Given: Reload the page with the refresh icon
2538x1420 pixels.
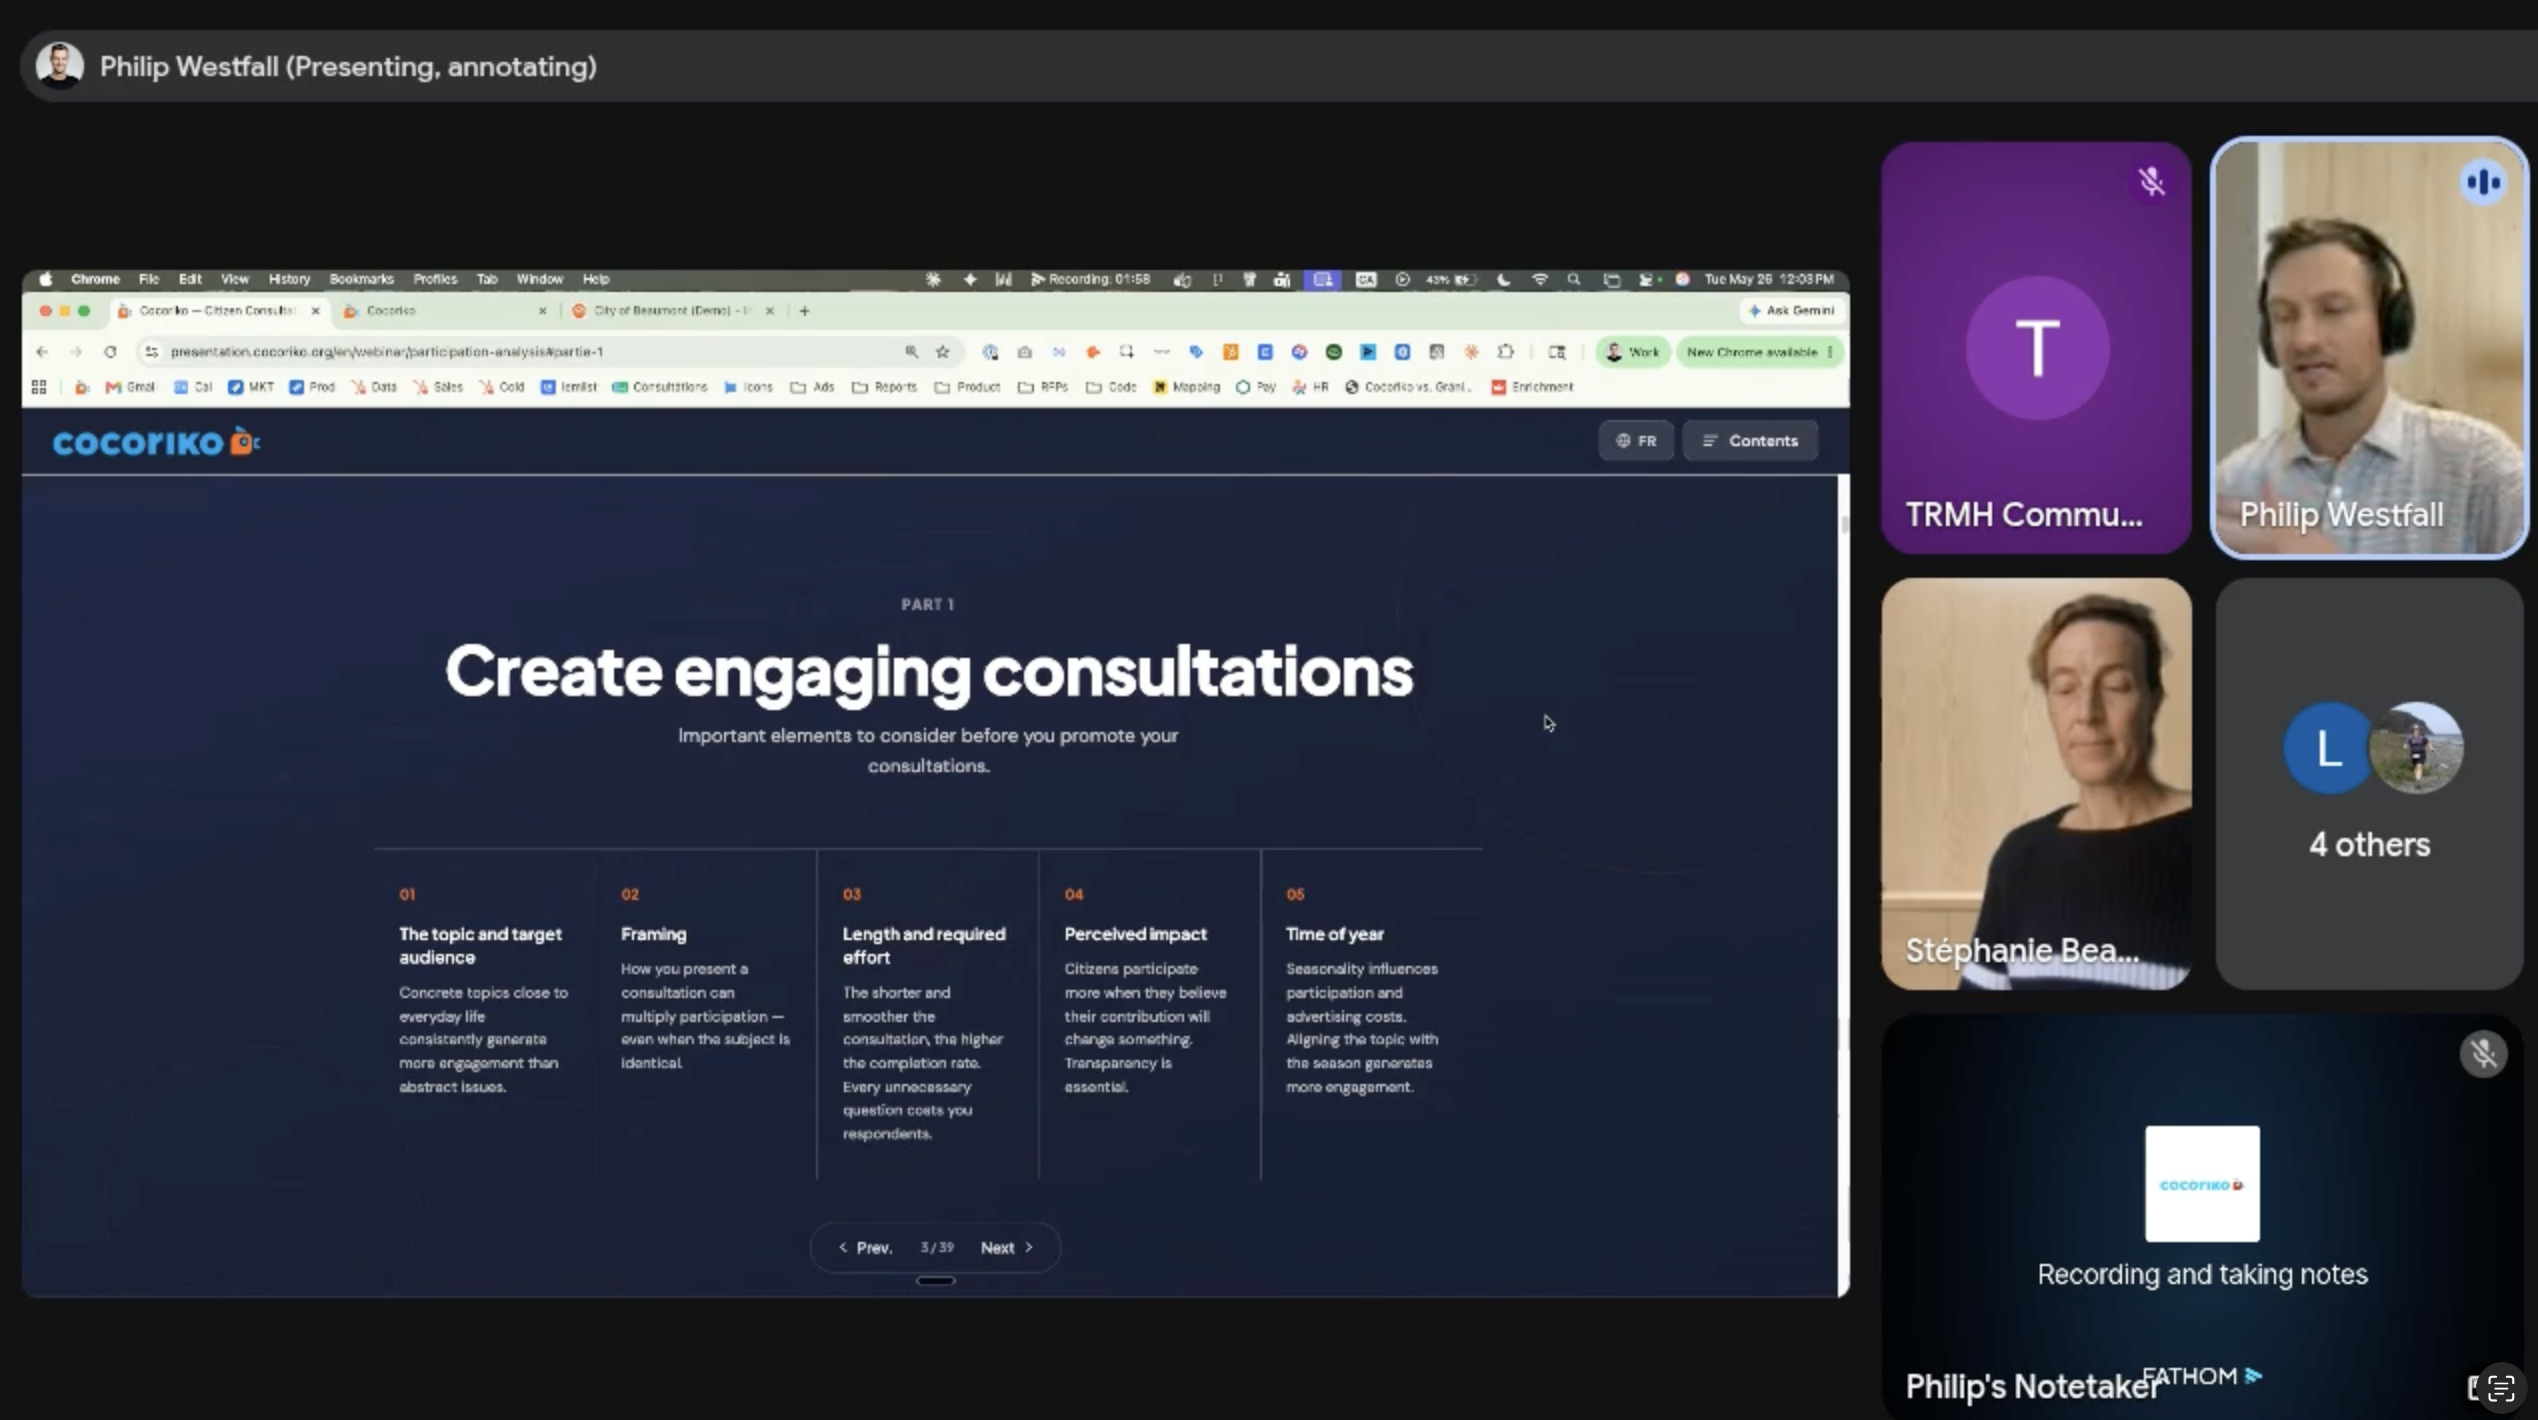Looking at the screenshot, I should pos(110,352).
